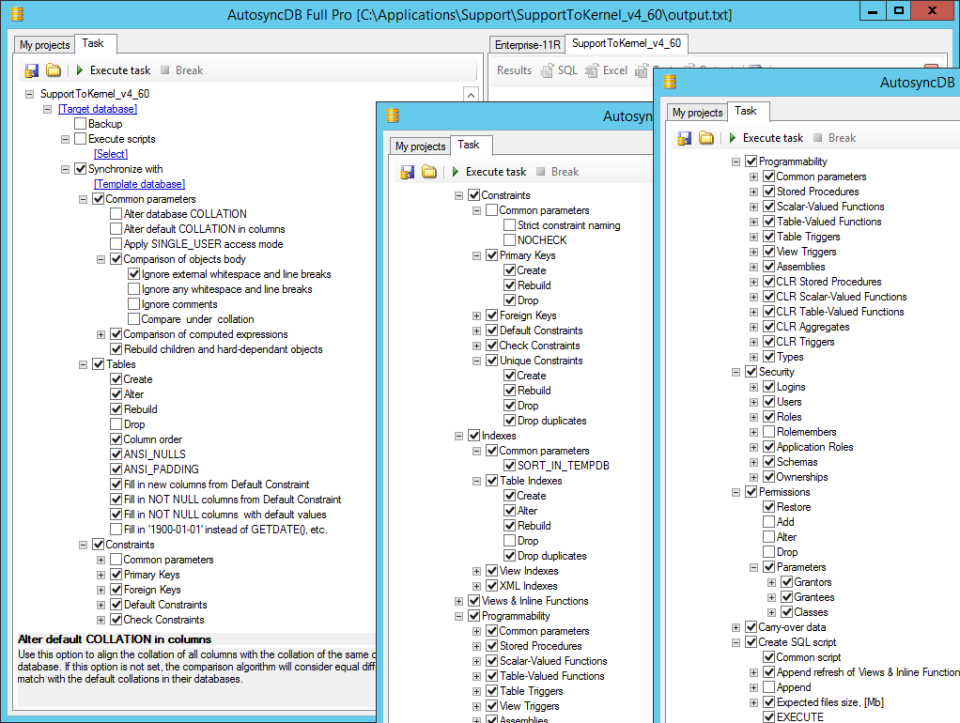Click the tree scrollbar up arrow

pyautogui.click(x=470, y=92)
